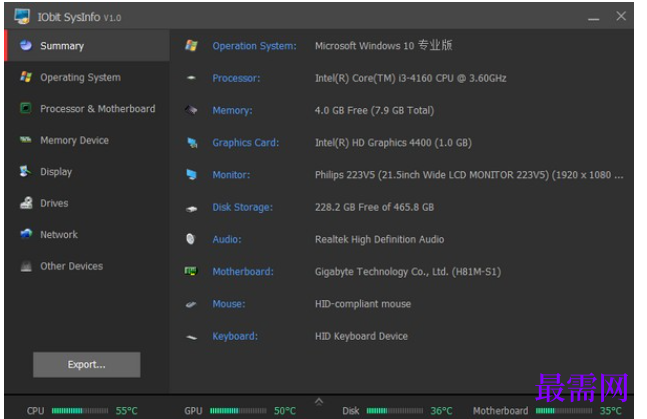Viewport: 647px width, 419px height.
Task: Open the Drives section
Action: (x=87, y=203)
